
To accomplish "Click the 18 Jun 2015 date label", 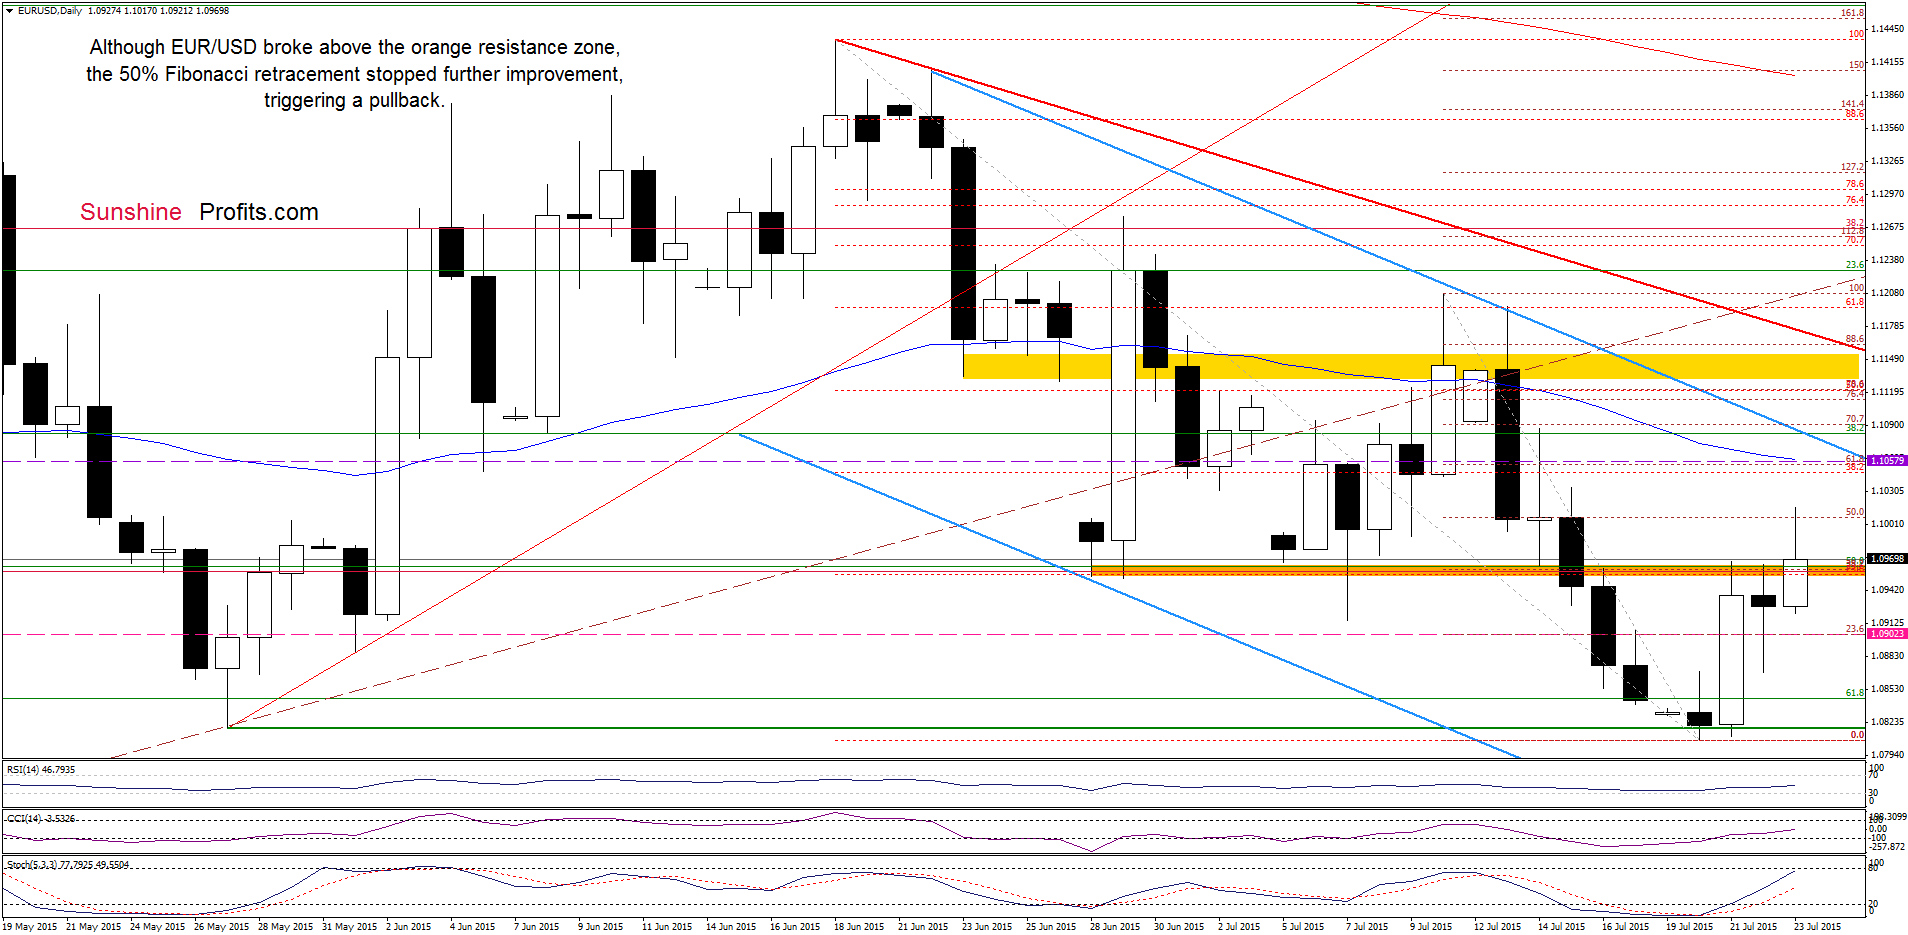I will click(858, 927).
